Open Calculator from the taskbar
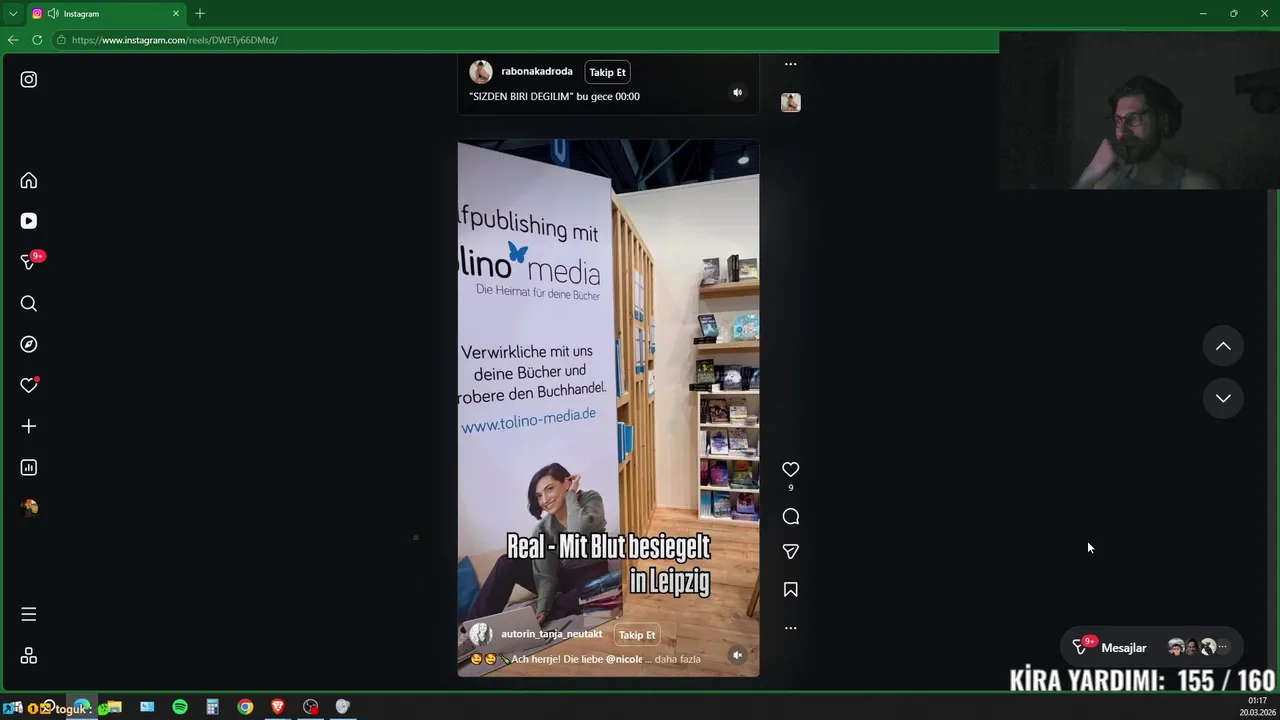 point(213,707)
